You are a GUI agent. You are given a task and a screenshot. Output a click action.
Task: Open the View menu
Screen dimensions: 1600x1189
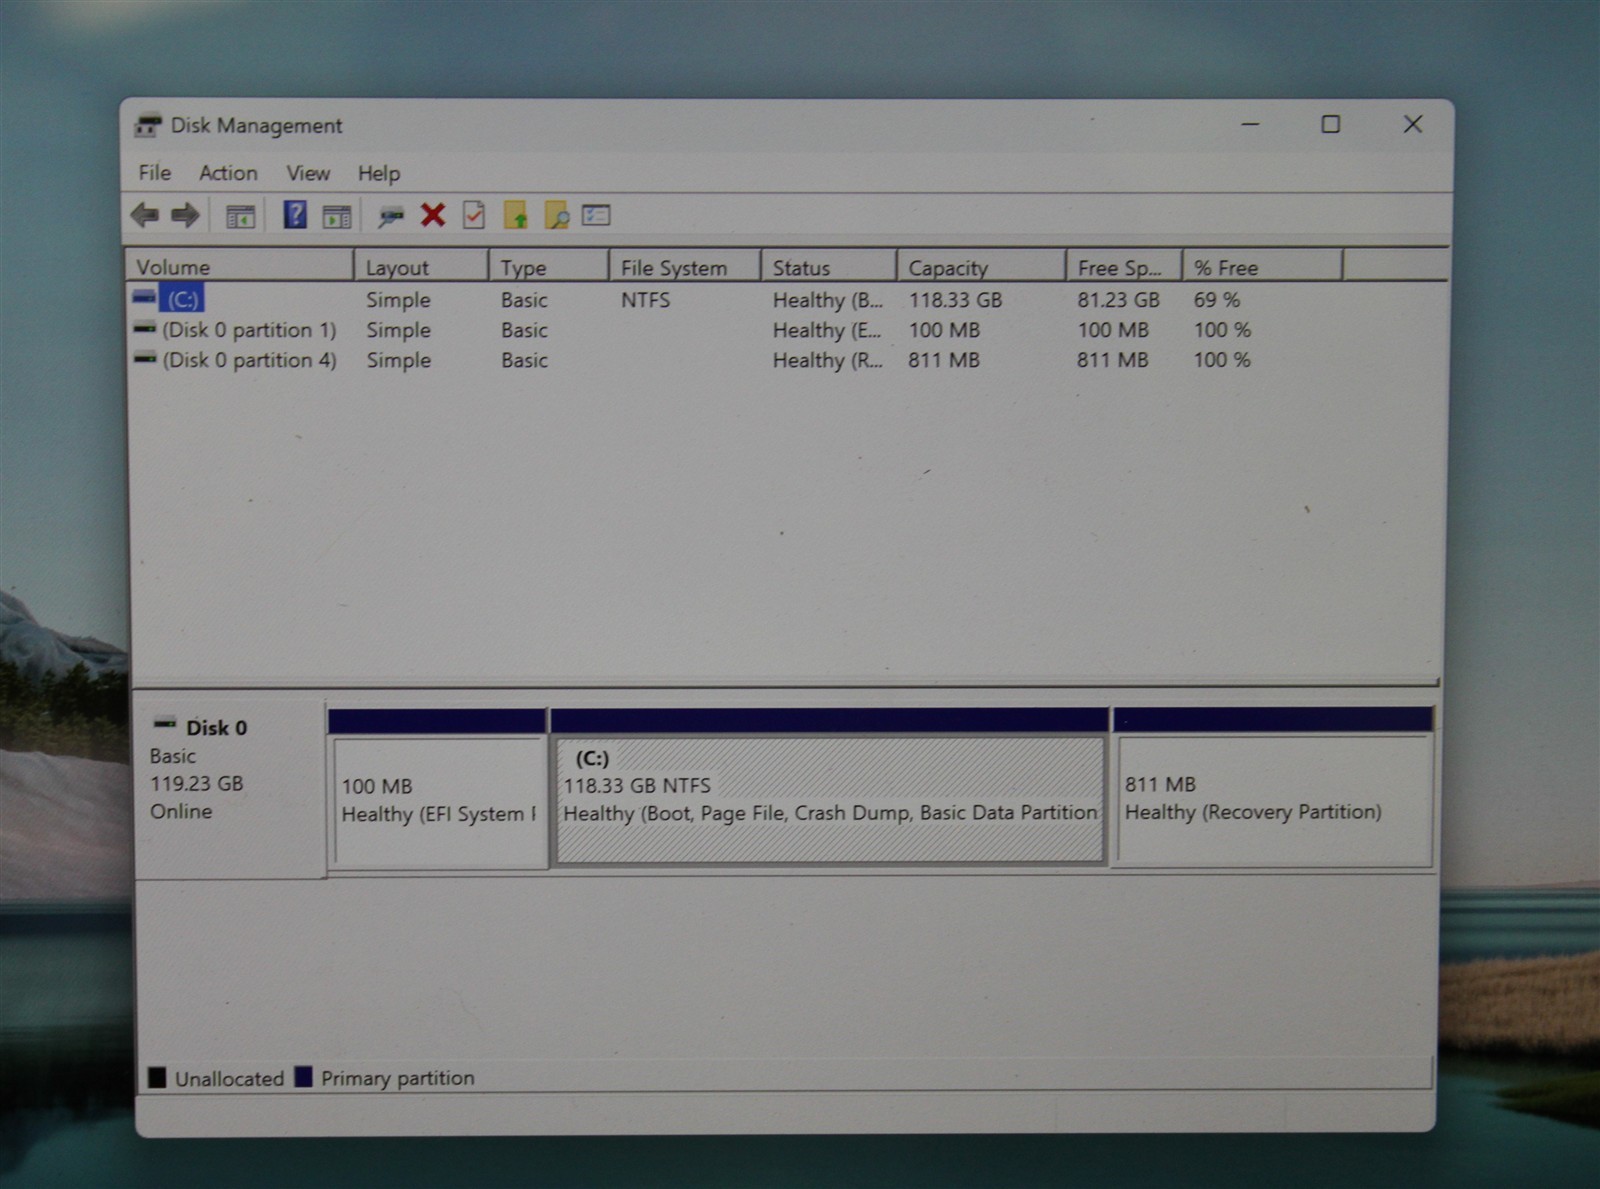point(308,173)
